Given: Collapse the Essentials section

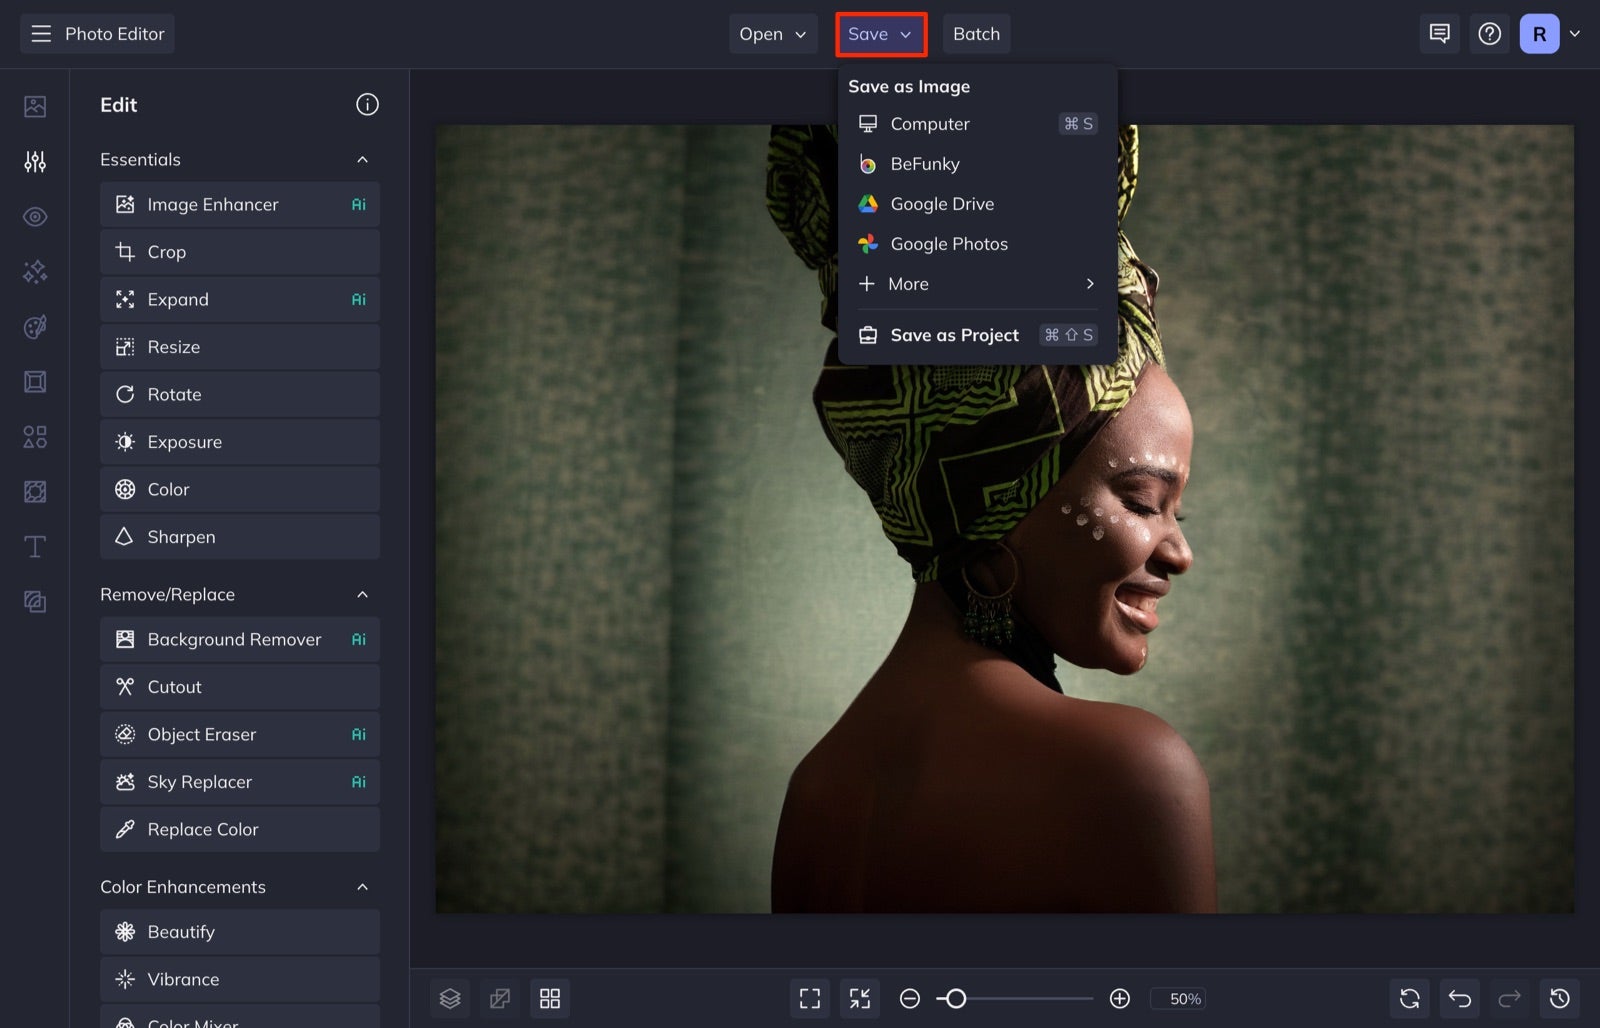Looking at the screenshot, I should click(x=363, y=159).
